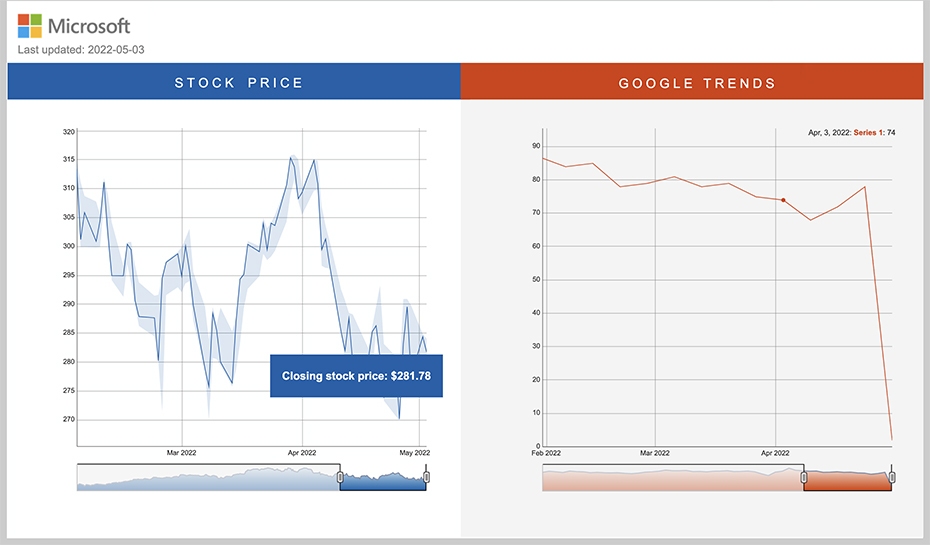This screenshot has width=930, height=545.
Task: Grab the left handle of stock range selector
Action: (x=340, y=477)
